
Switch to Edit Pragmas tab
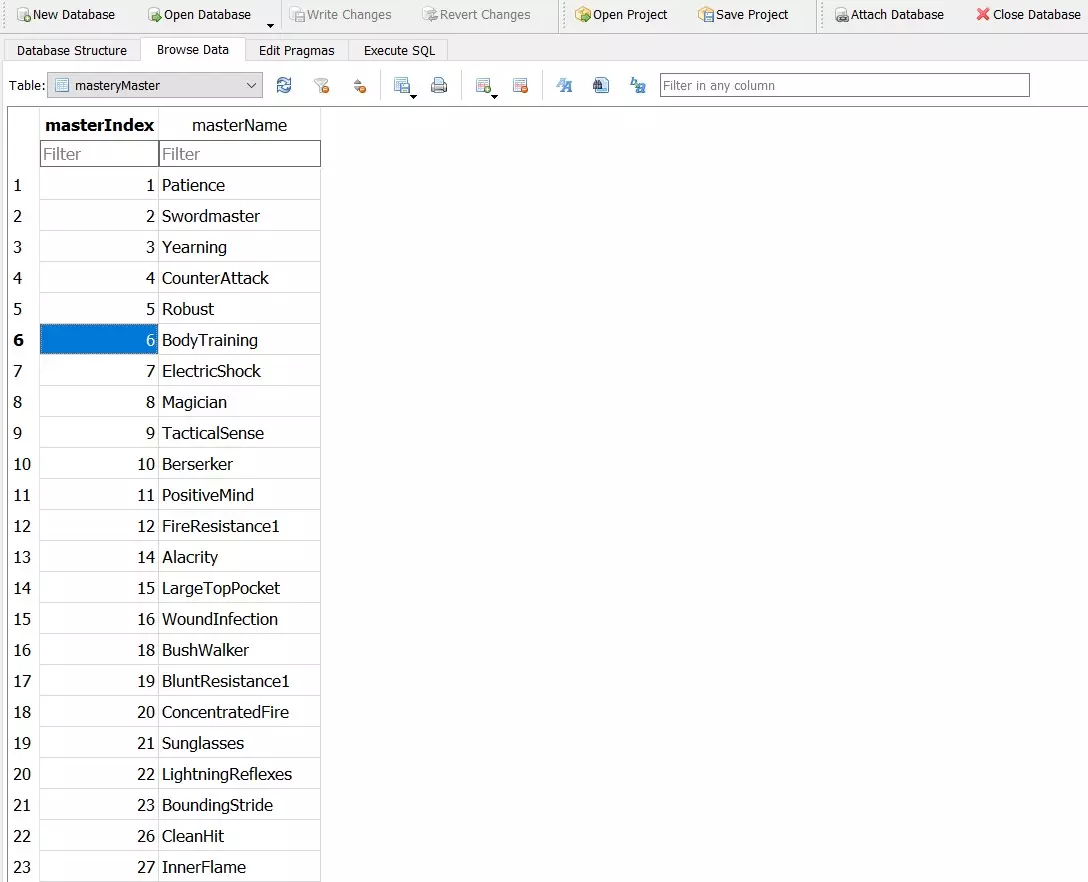tap(296, 51)
